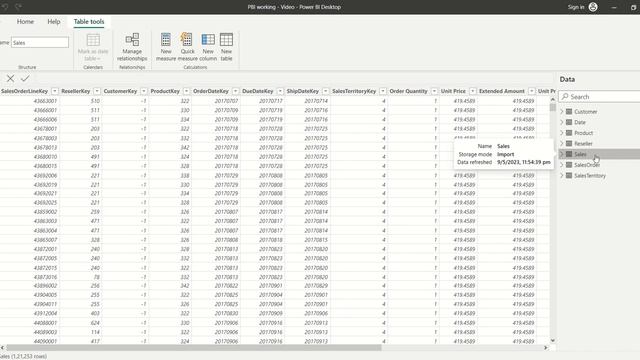Expand the Date table fields
The image size is (640, 360).
pyautogui.click(x=562, y=122)
